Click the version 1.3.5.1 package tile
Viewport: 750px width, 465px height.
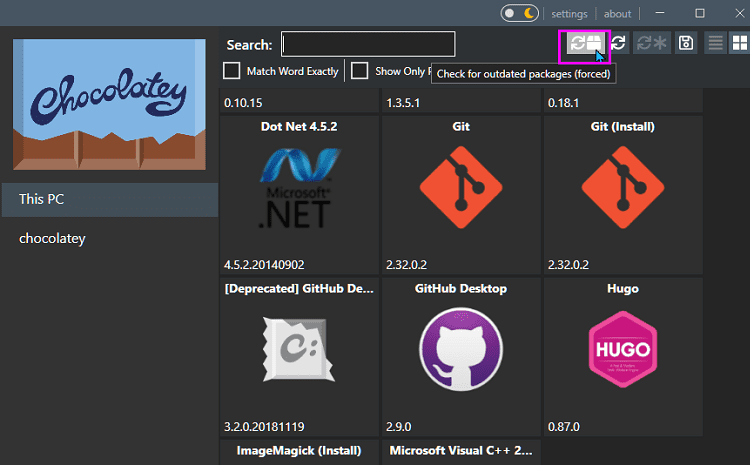[461, 100]
